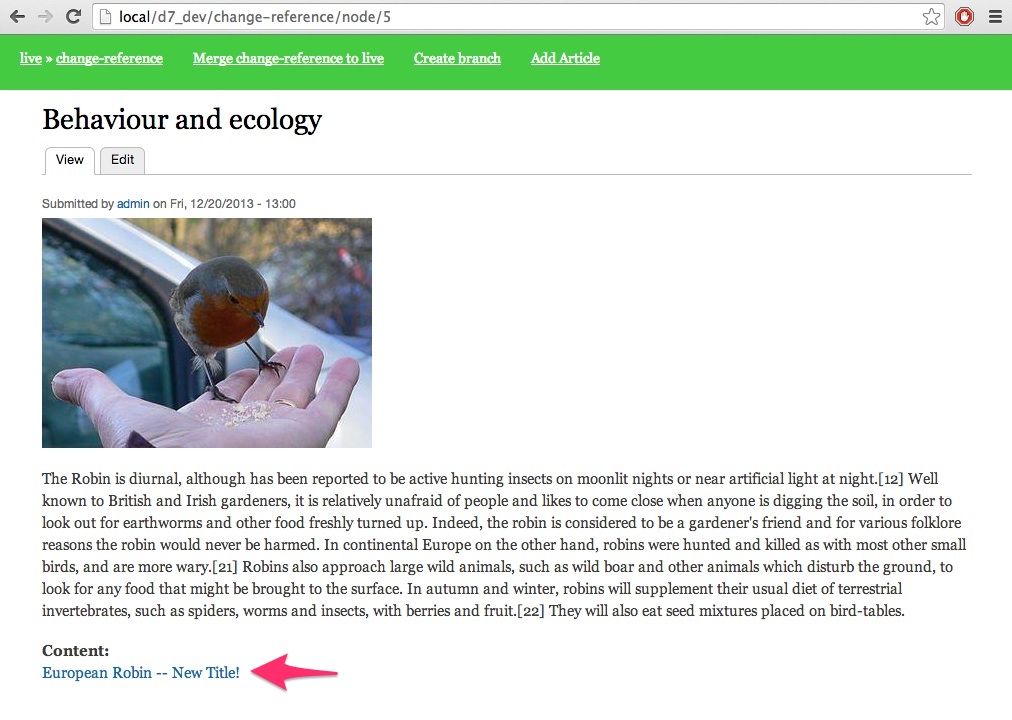
Task: Open the live branch link
Action: pyautogui.click(x=31, y=58)
